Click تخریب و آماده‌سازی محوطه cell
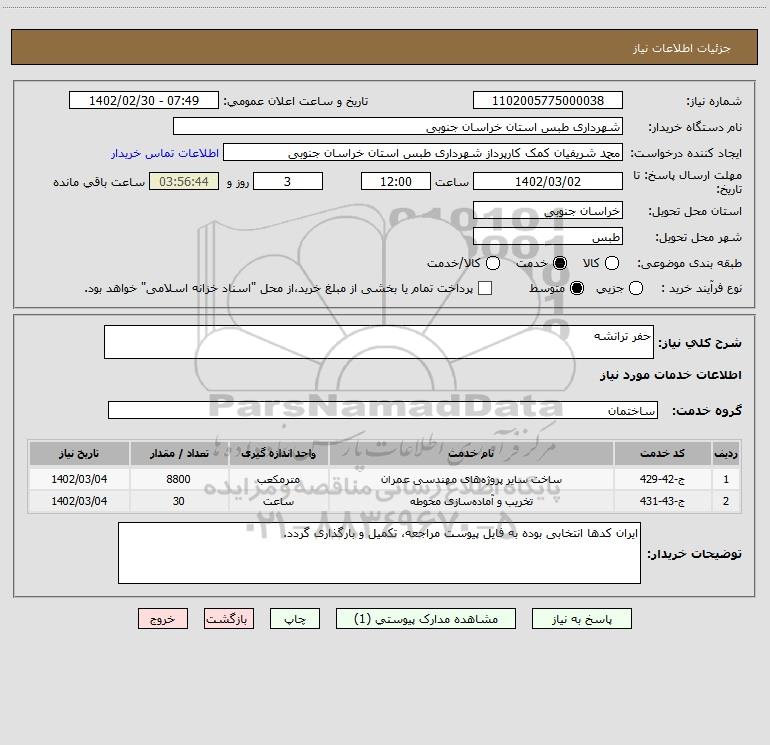 coord(471,501)
